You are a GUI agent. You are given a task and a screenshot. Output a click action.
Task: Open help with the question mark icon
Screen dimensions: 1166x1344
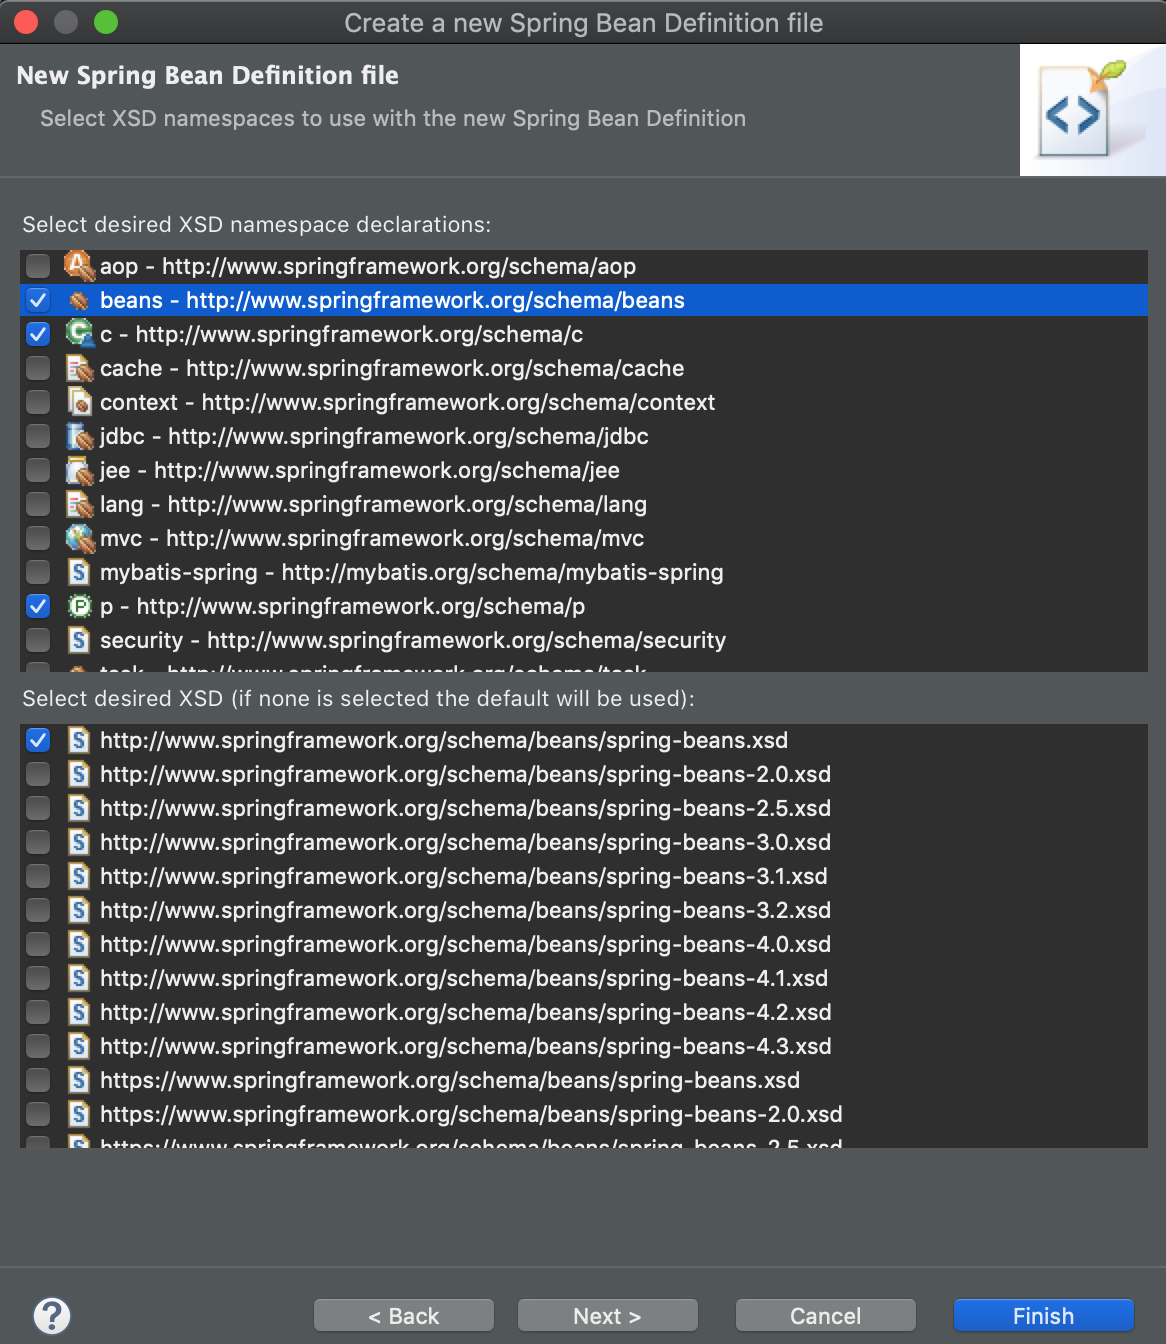coord(52,1316)
